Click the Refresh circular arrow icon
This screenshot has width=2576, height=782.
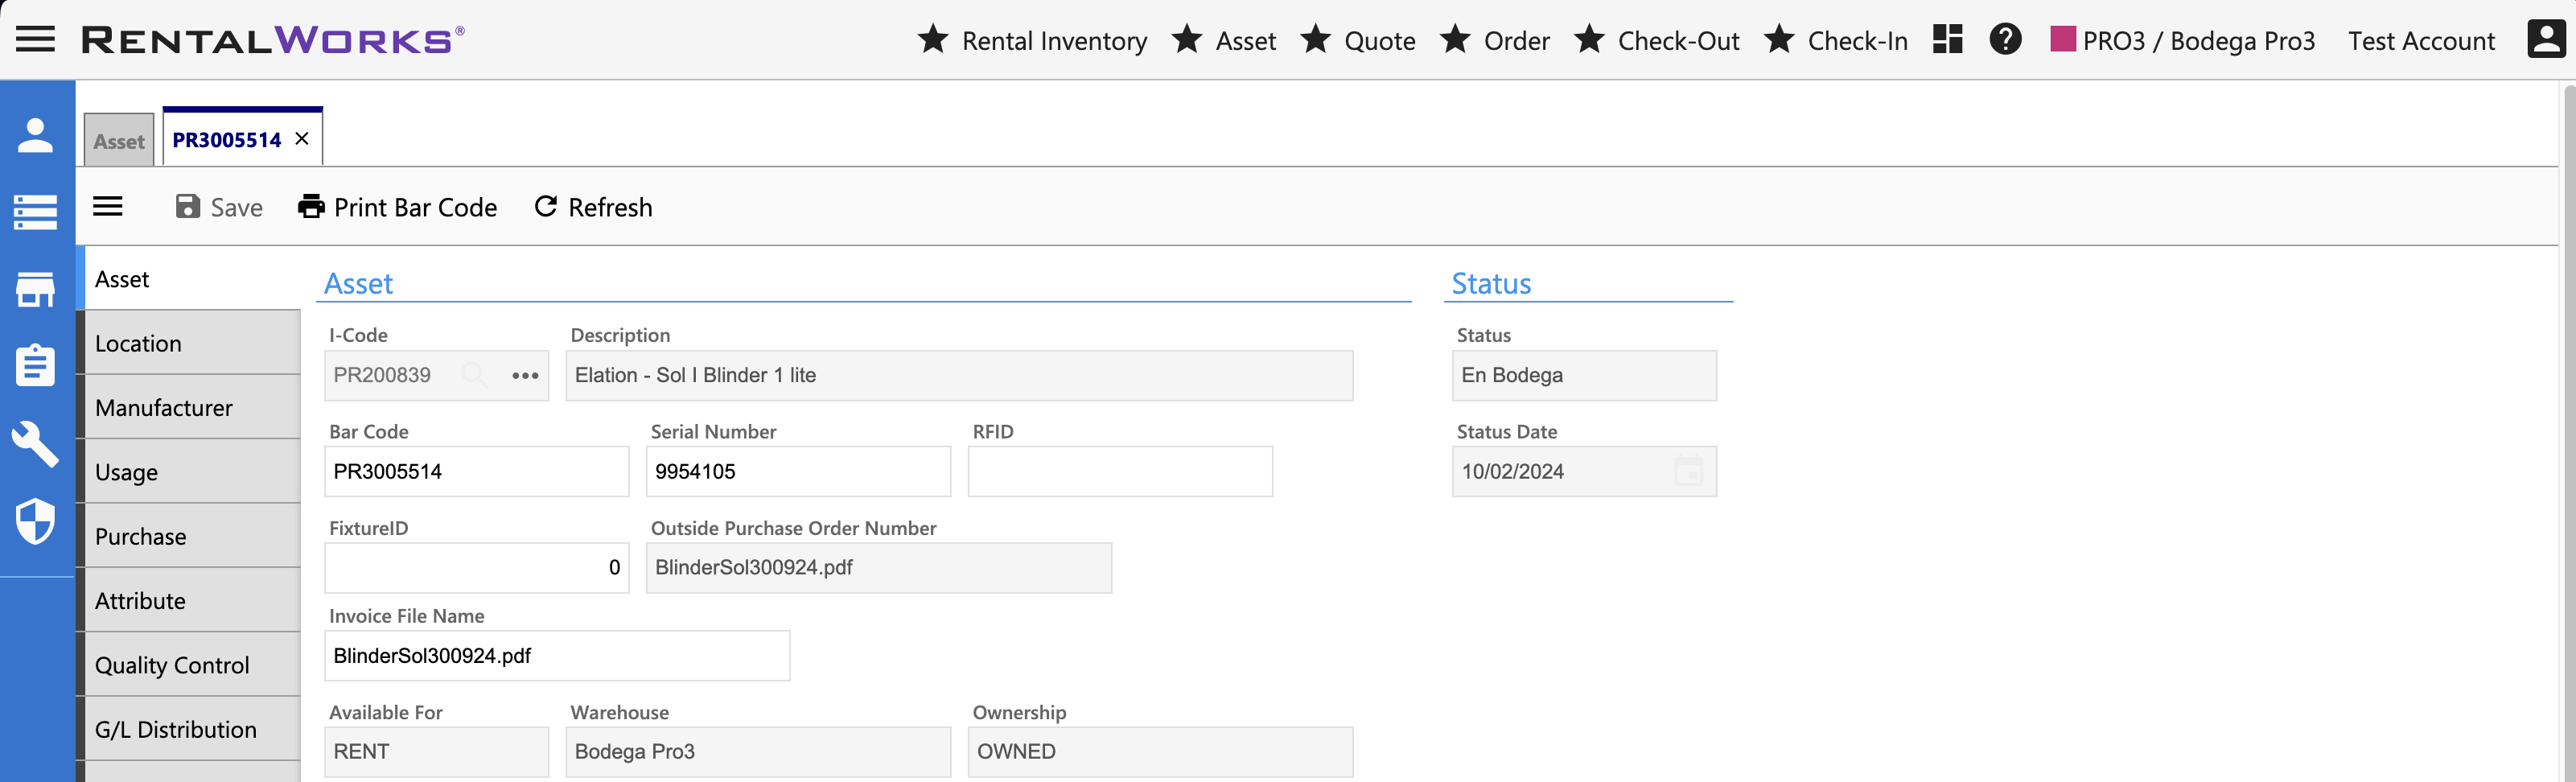point(546,206)
